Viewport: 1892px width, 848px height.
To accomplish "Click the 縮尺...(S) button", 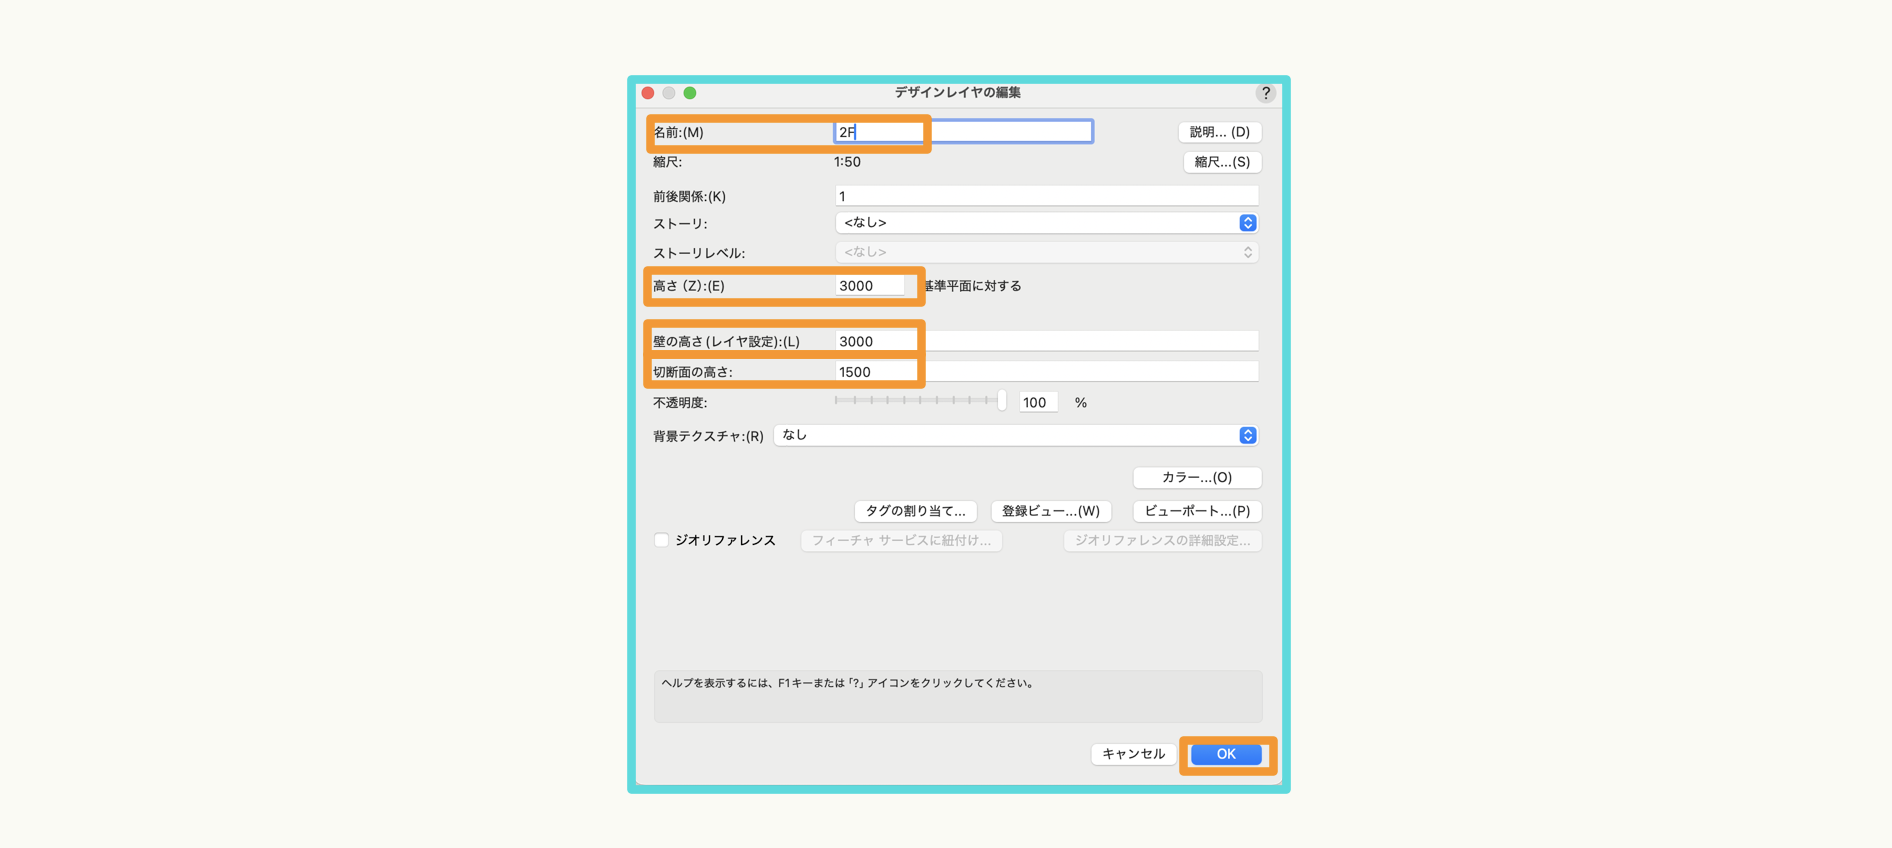I will [1221, 162].
